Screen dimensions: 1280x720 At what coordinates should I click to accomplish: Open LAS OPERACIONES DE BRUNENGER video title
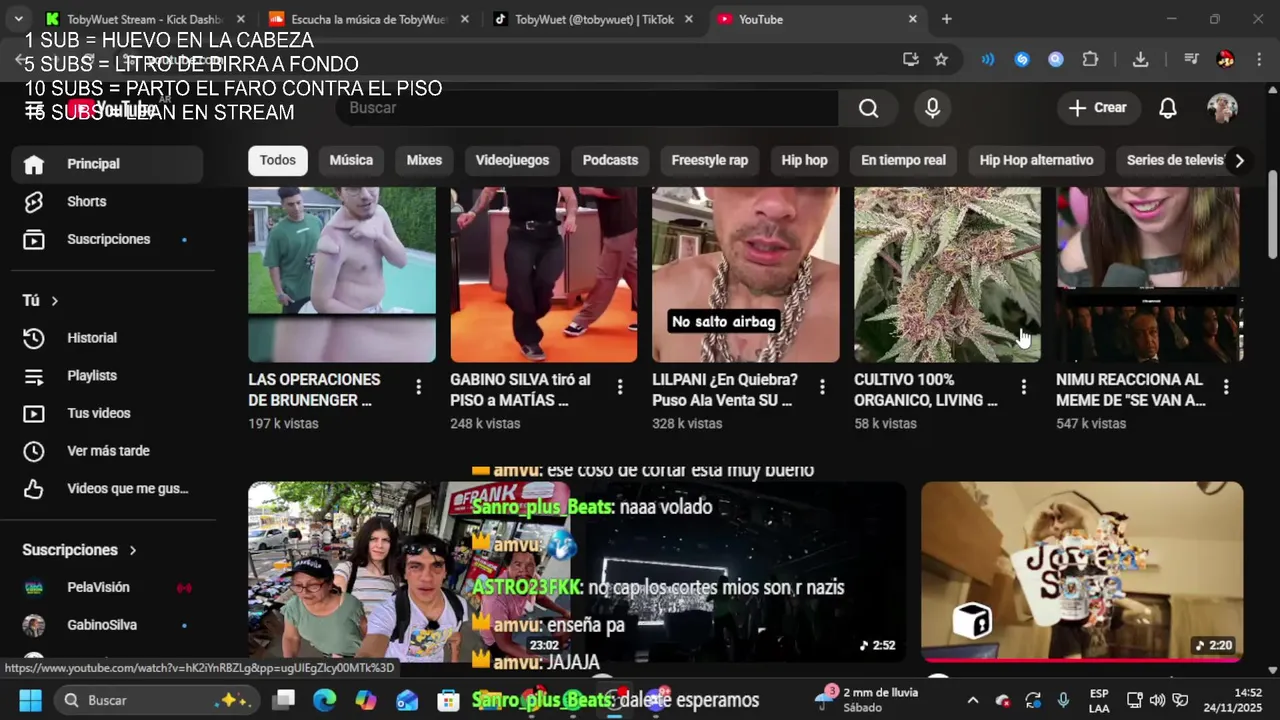(314, 390)
